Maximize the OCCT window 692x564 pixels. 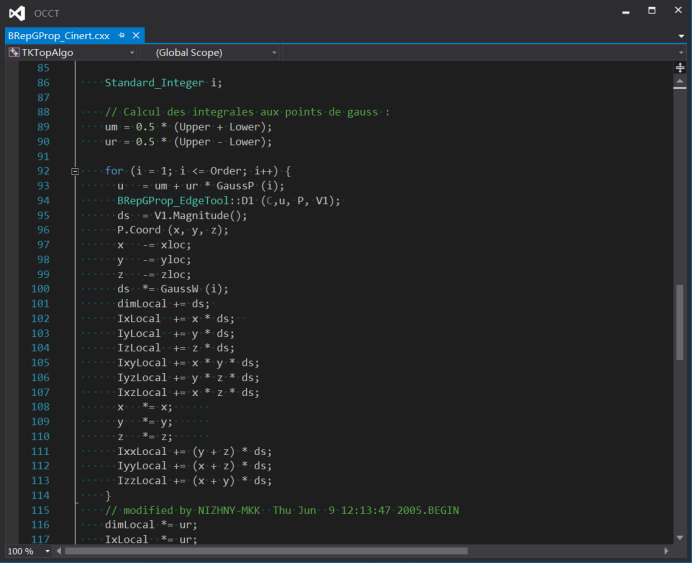click(650, 12)
